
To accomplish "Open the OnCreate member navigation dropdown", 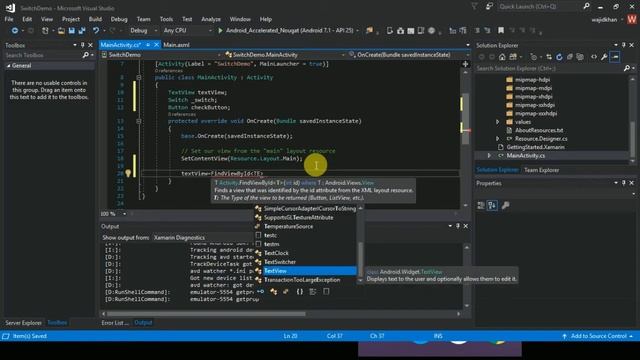I will coord(409,55).
